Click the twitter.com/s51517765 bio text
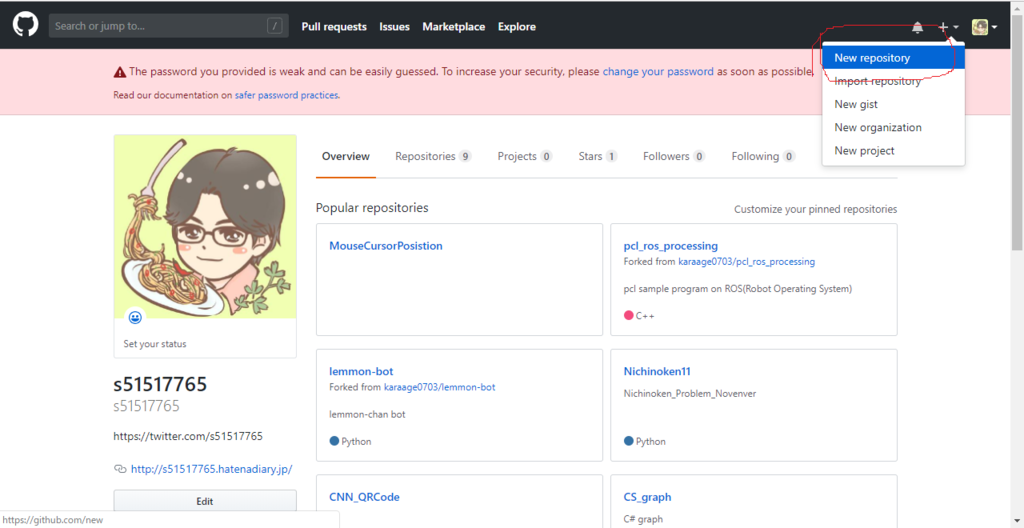Screen dimensions: 1024x528 click(x=188, y=437)
